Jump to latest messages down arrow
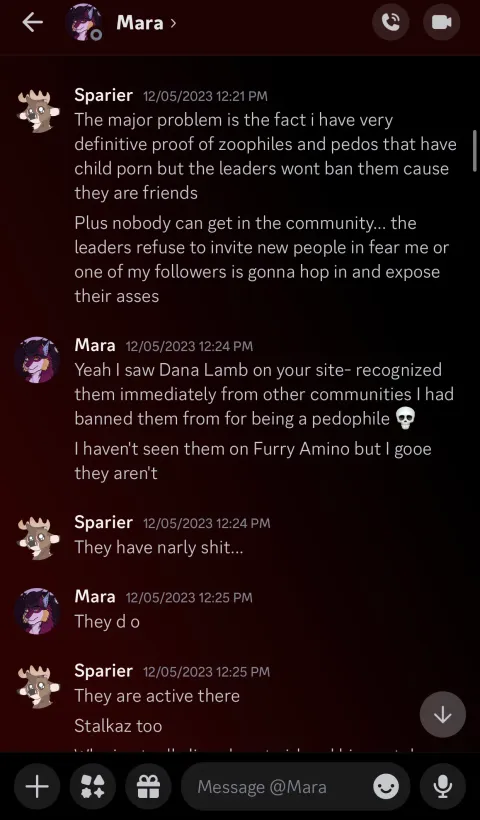 443,715
